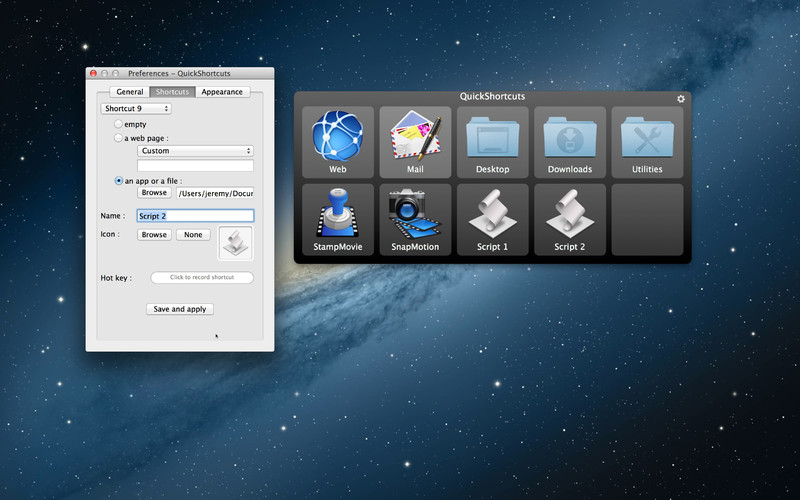Launch the Mail shortcut icon

[x=415, y=142]
